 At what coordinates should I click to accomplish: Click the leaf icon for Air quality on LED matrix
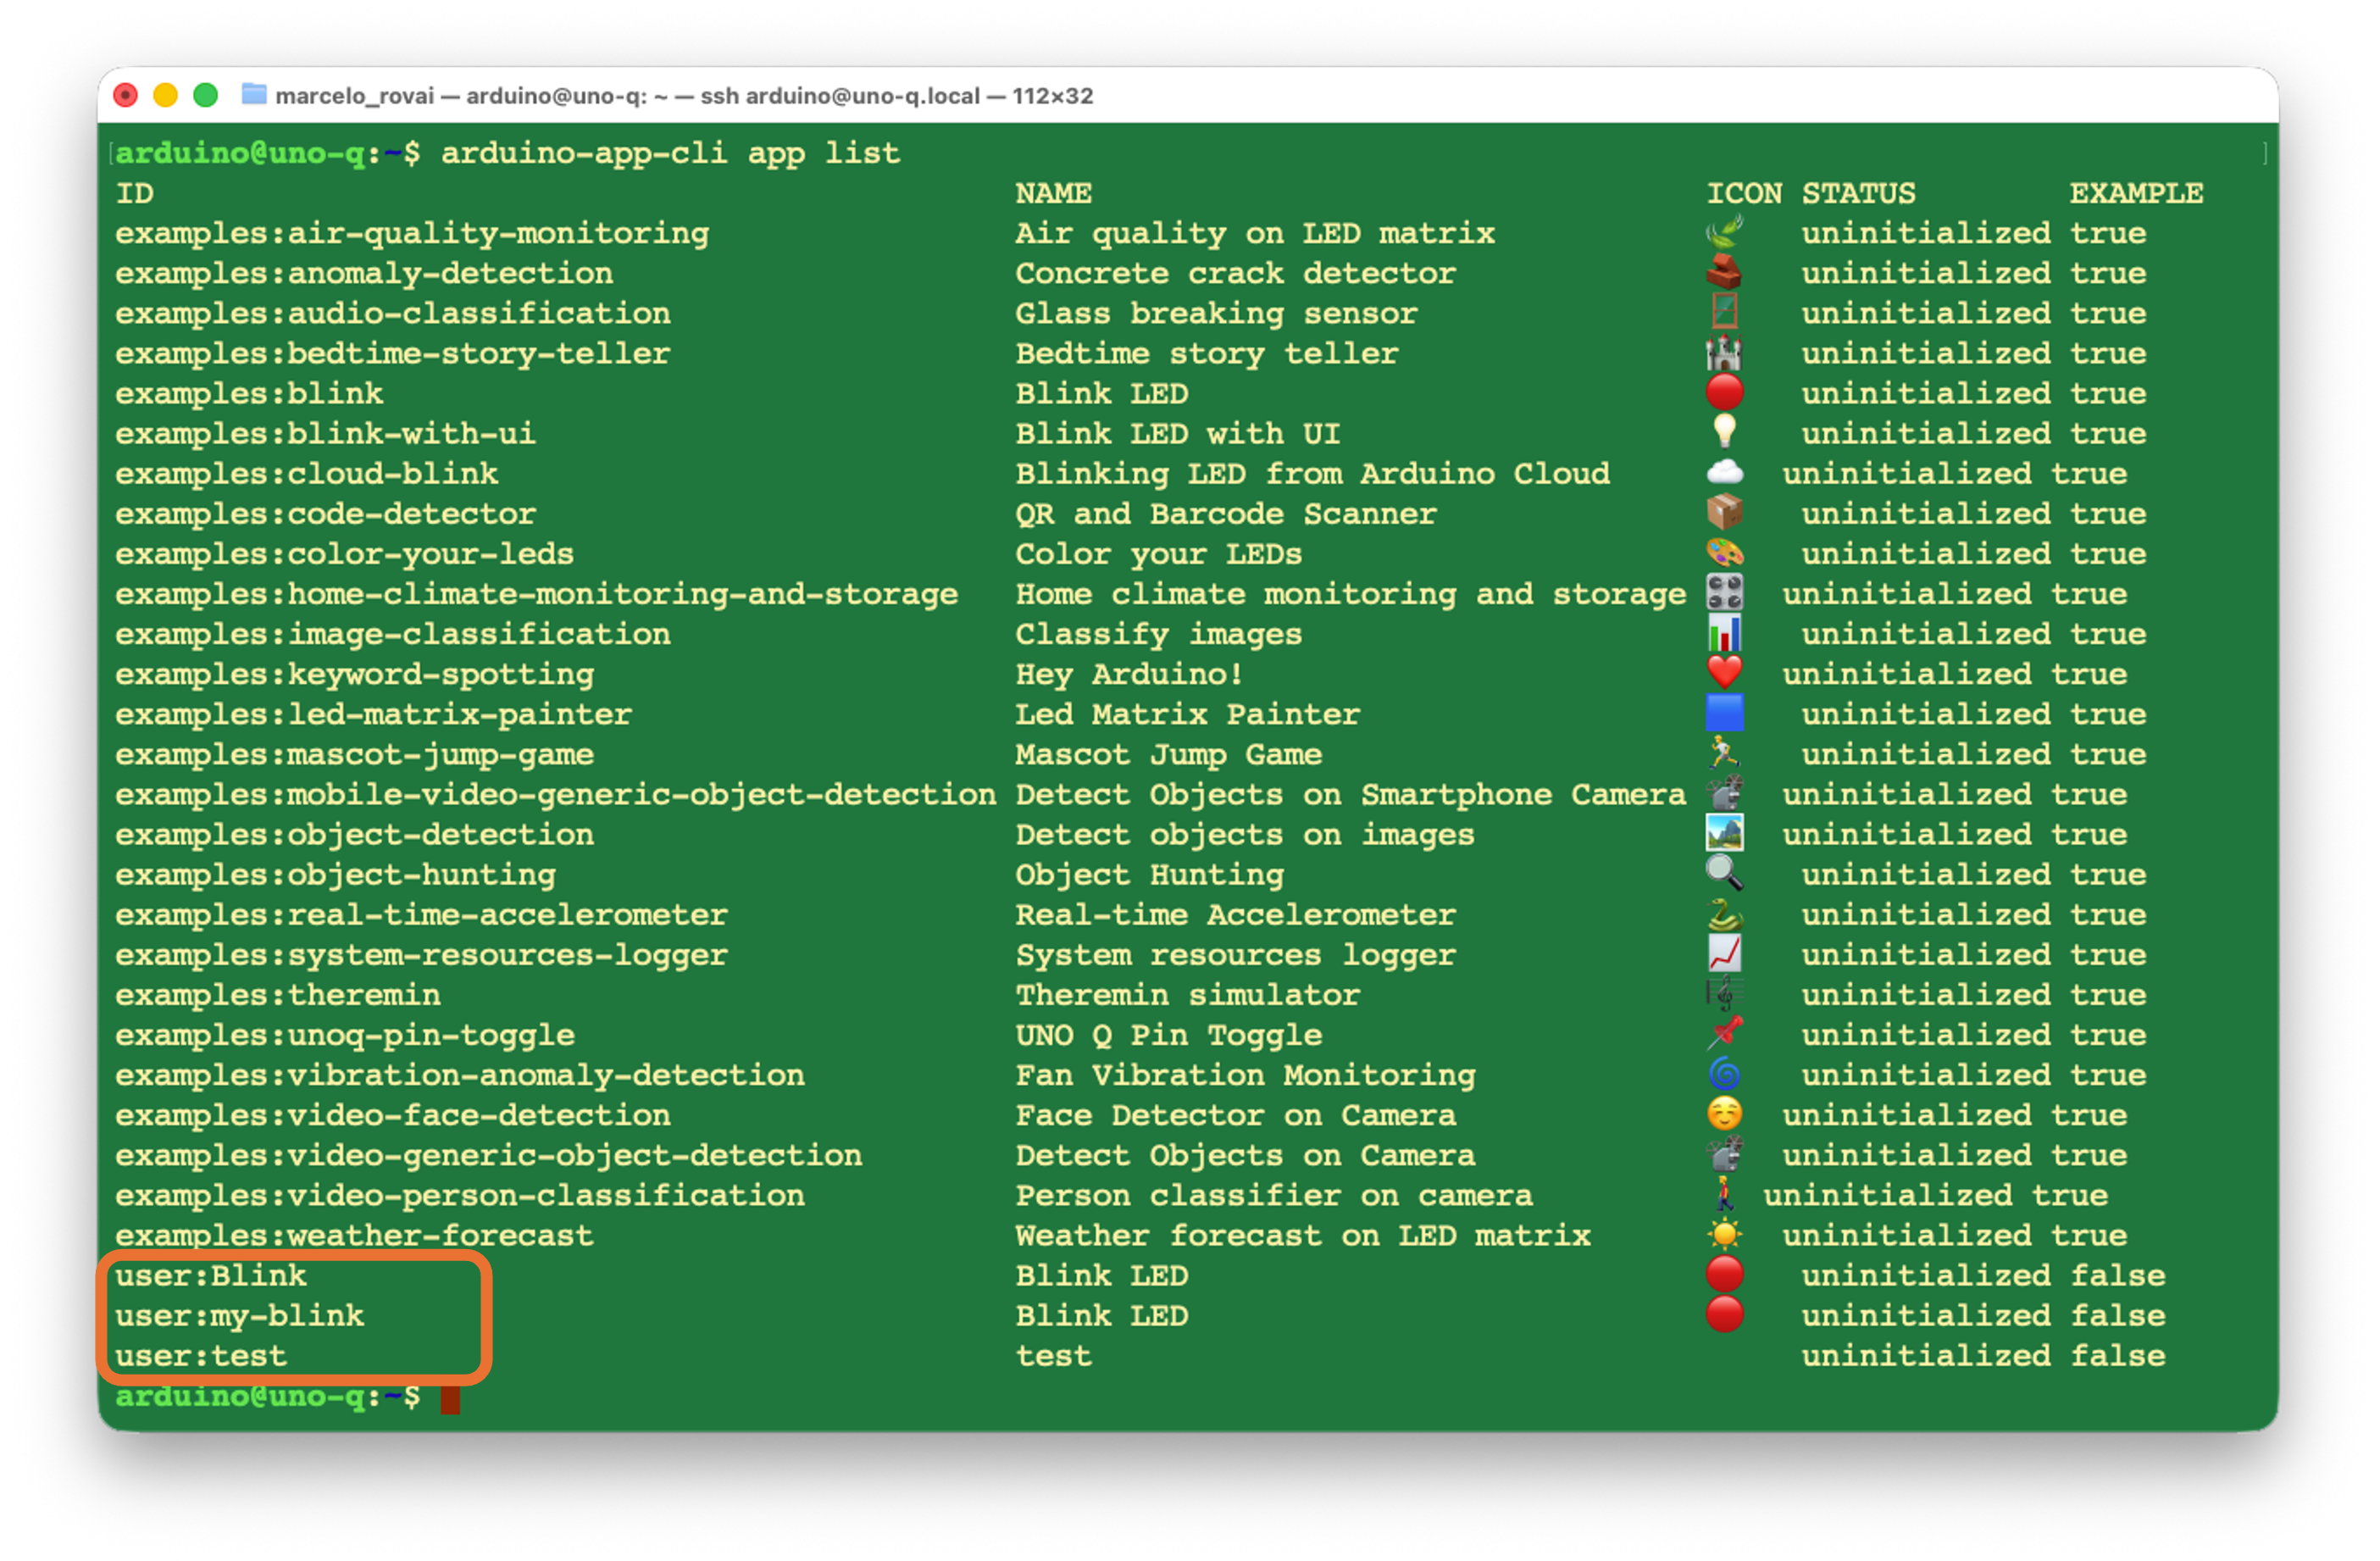pyautogui.click(x=1724, y=233)
